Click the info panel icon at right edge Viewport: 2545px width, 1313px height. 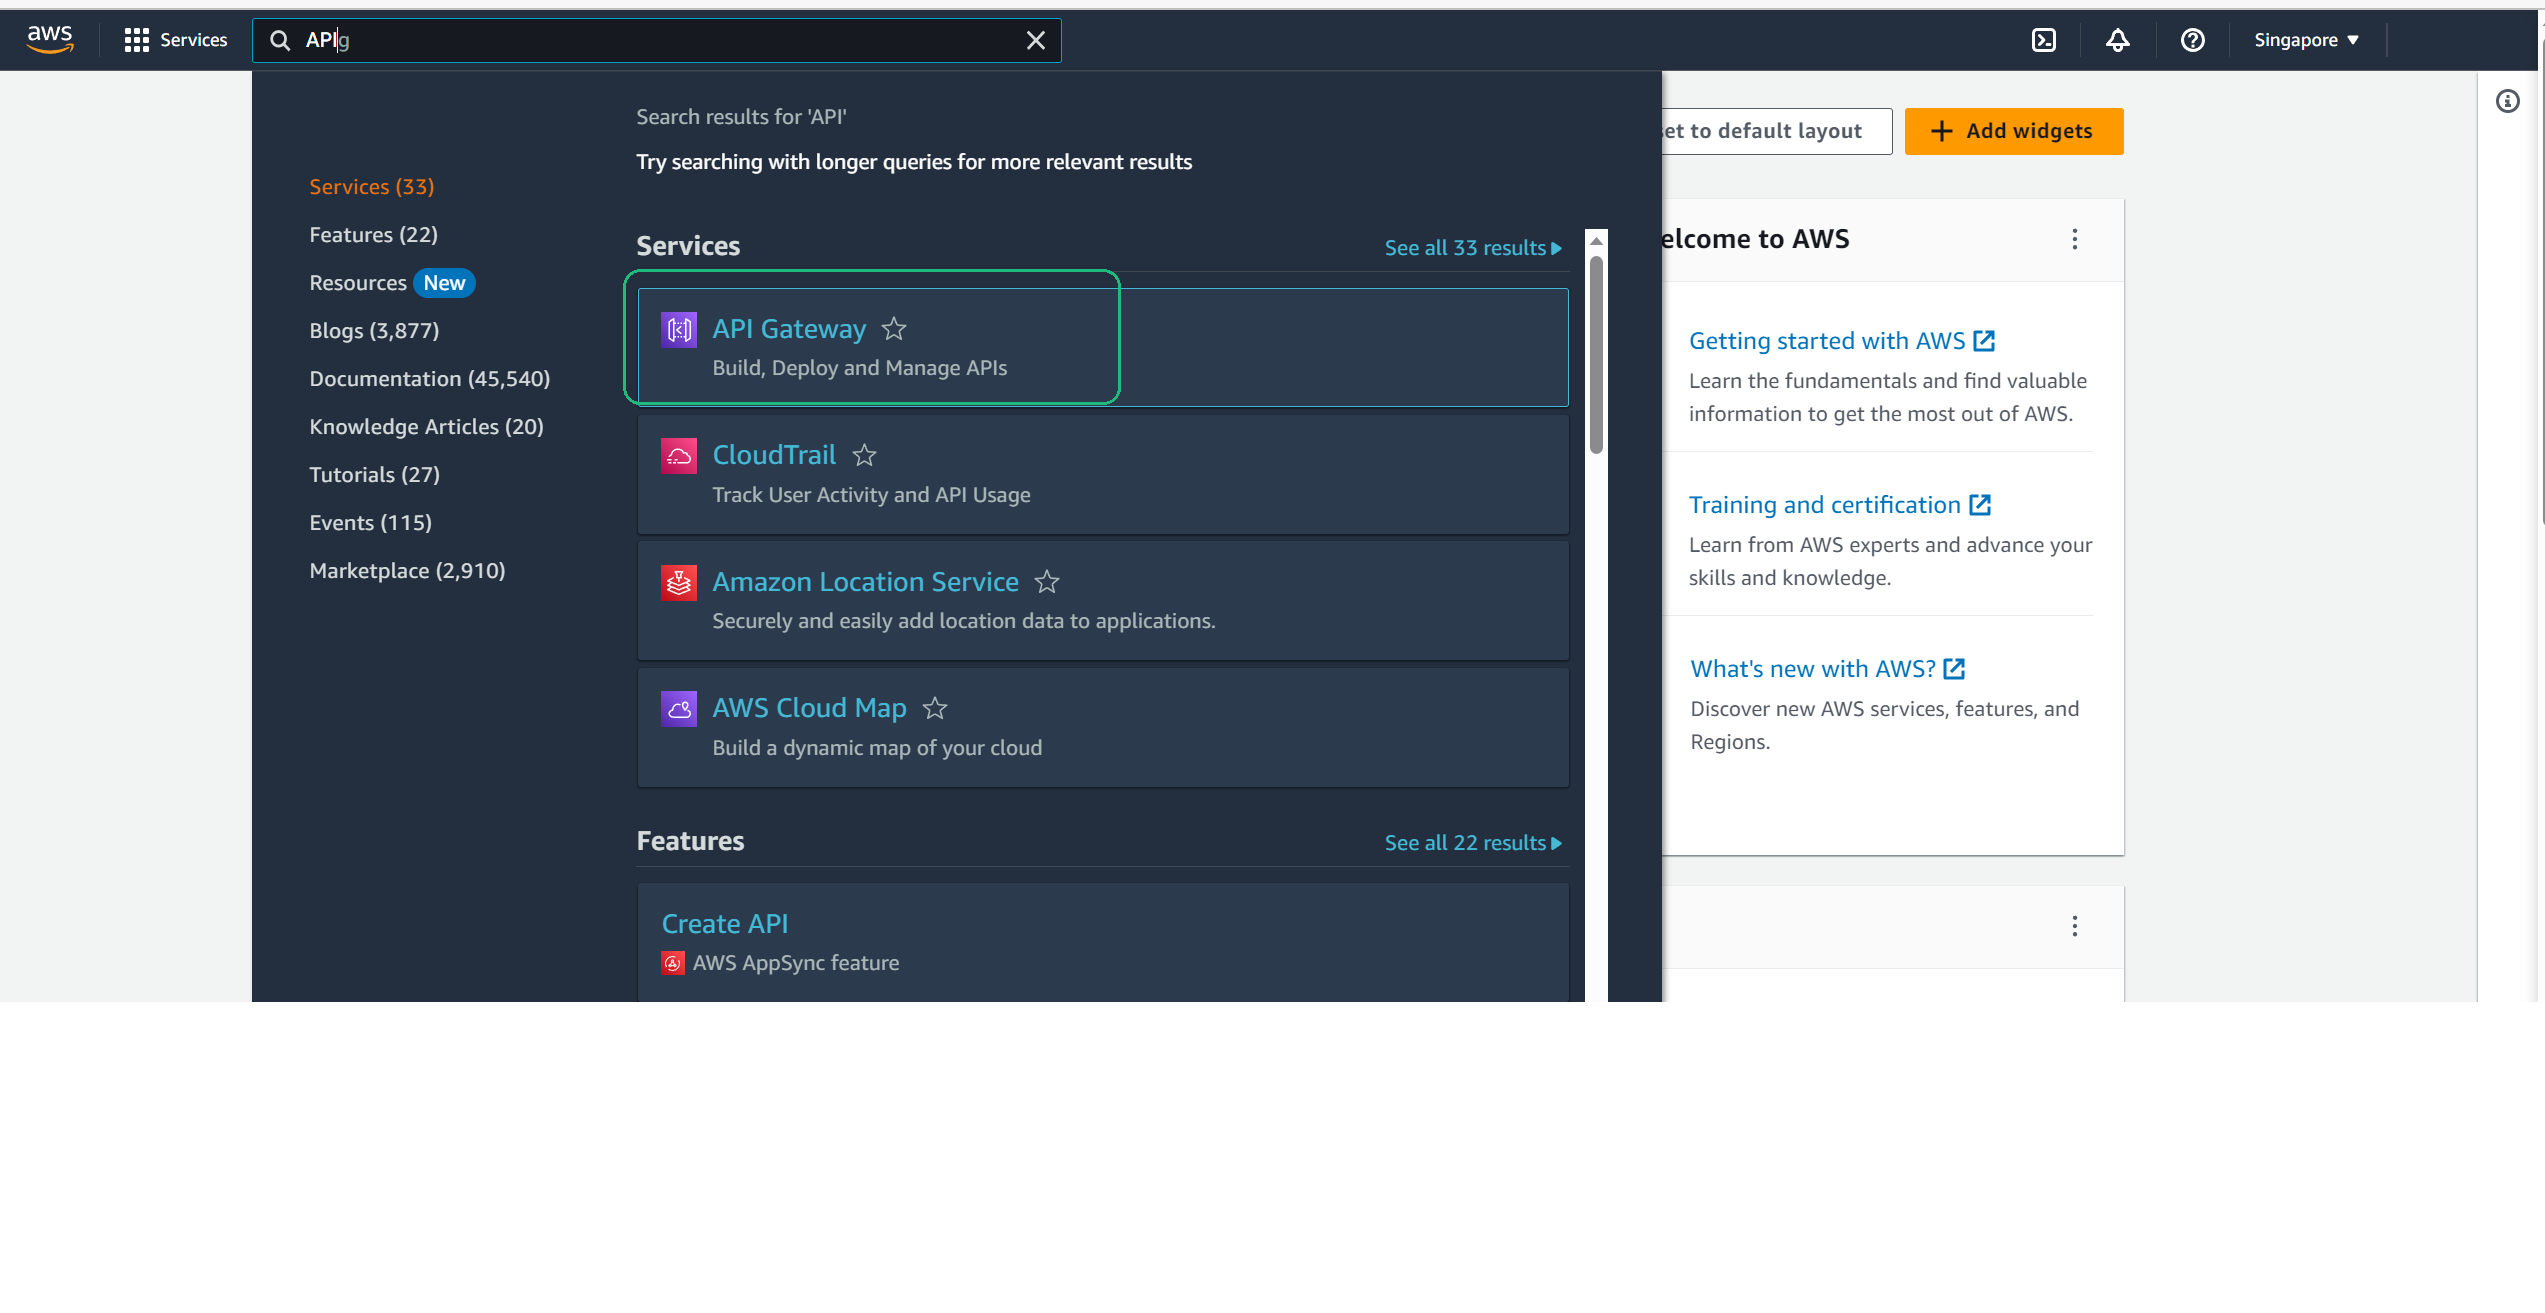(2508, 101)
